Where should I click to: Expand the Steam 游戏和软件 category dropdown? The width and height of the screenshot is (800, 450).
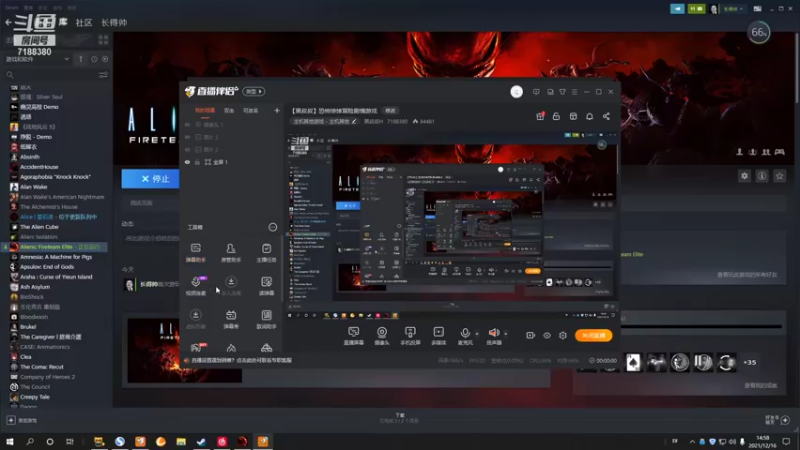67,59
